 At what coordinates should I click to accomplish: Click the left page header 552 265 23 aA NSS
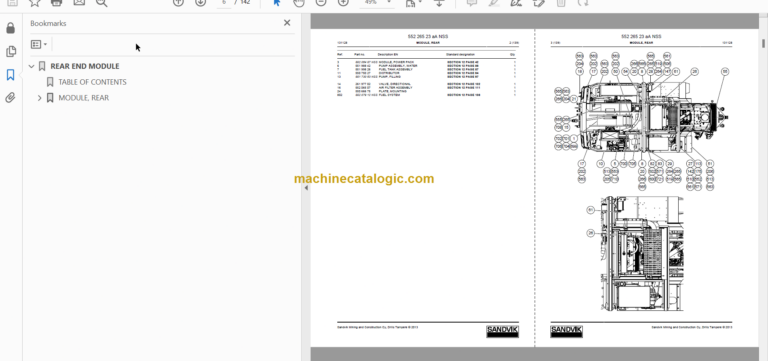(x=428, y=37)
